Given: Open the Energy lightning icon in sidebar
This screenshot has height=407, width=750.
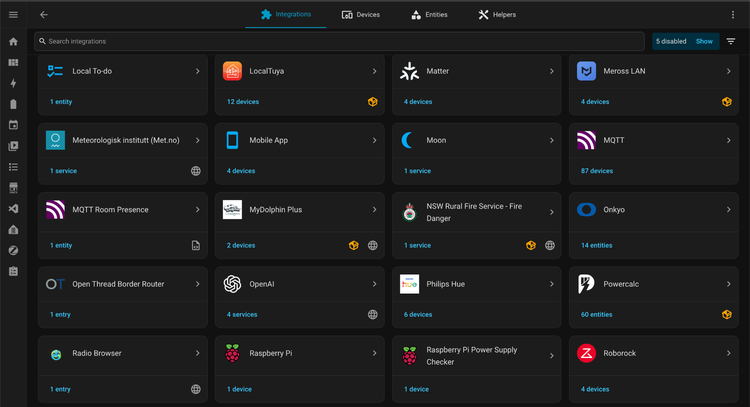Looking at the screenshot, I should pos(13,83).
